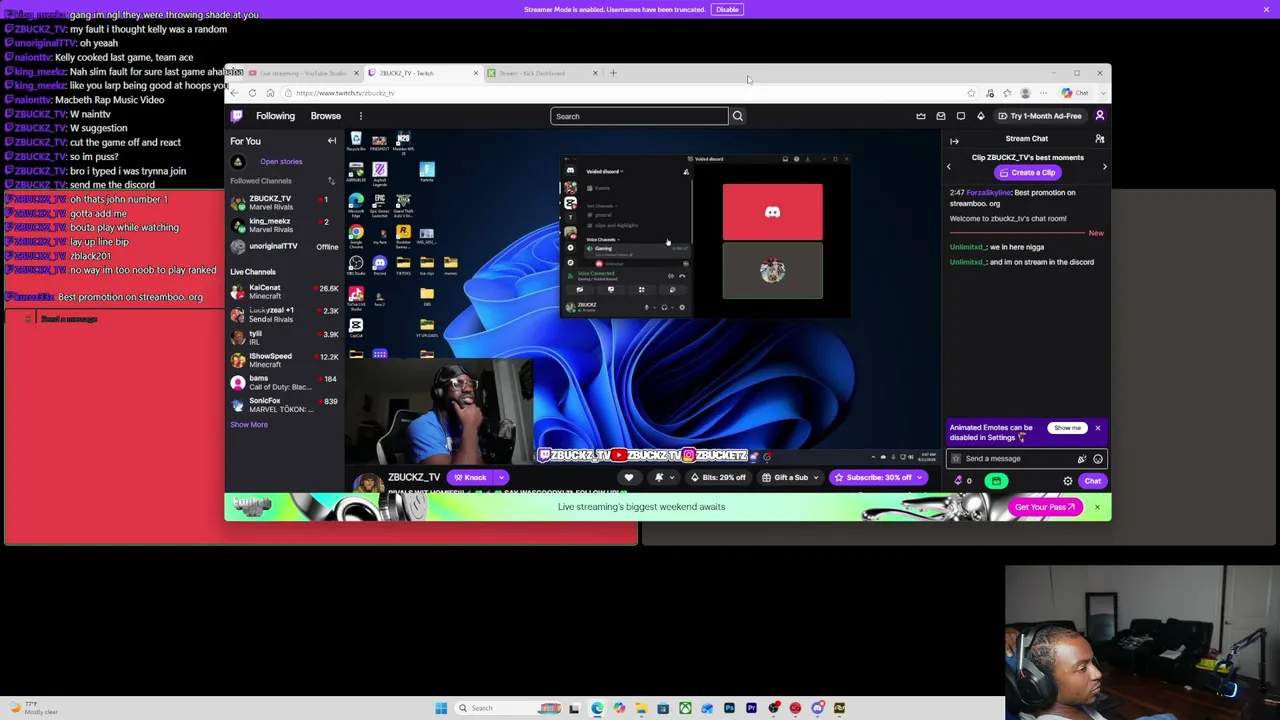Open Copilot Chat in browser toolbar
This screenshot has width=1280, height=720.
click(1076, 93)
